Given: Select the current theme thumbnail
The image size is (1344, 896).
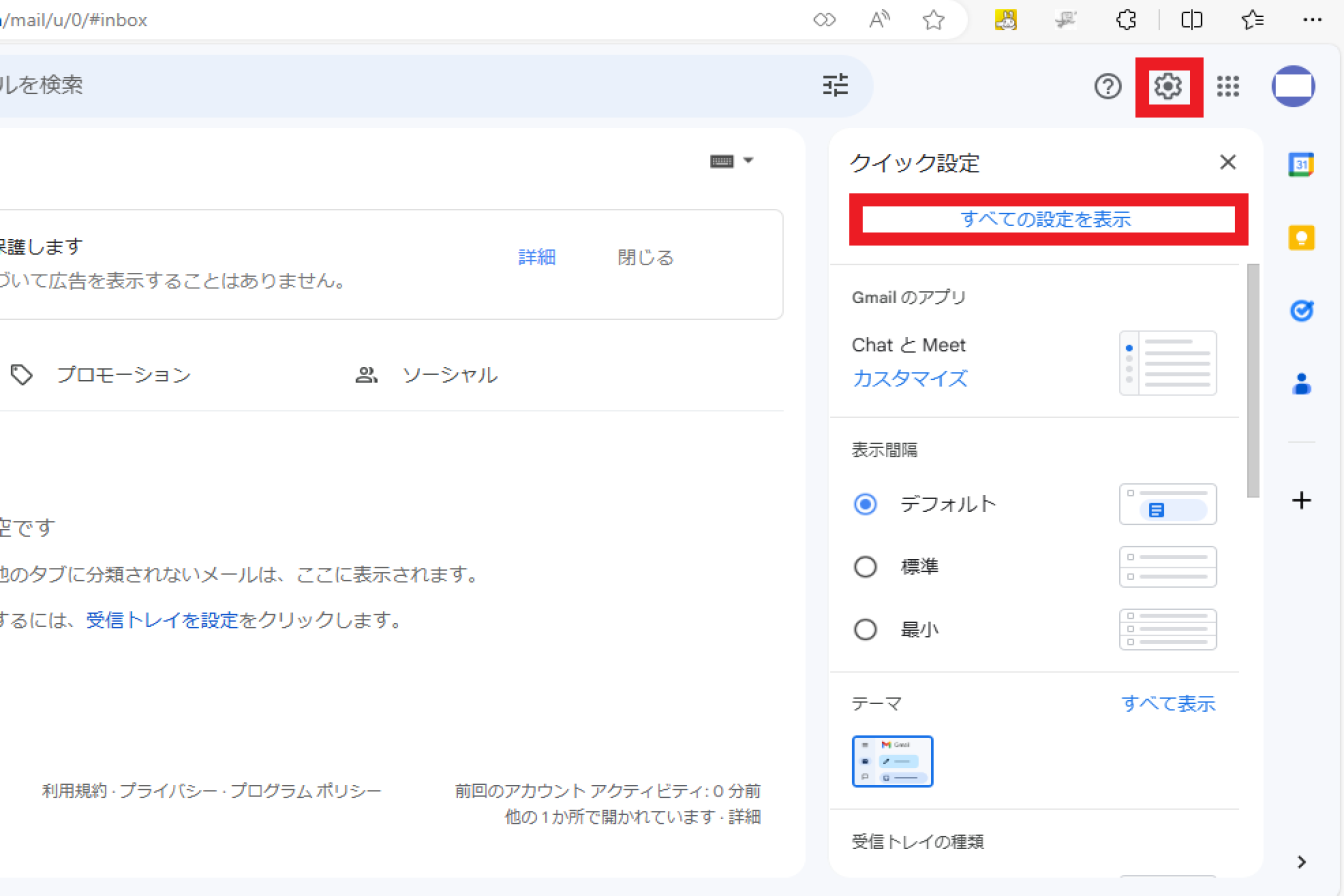Looking at the screenshot, I should pos(892,762).
